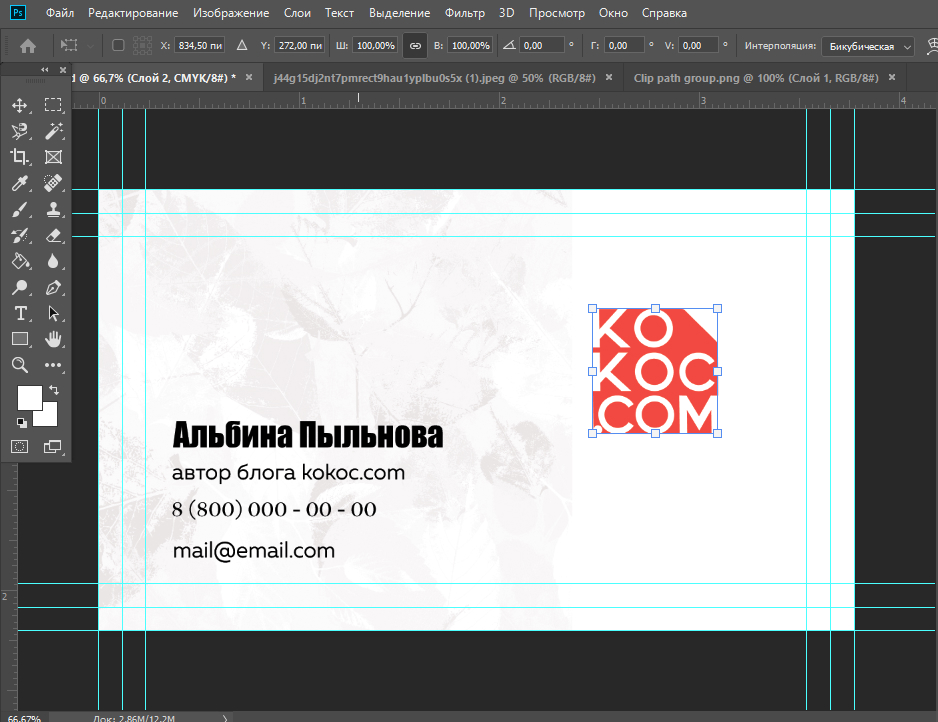Select the Horizontal Type tool

tap(19, 313)
